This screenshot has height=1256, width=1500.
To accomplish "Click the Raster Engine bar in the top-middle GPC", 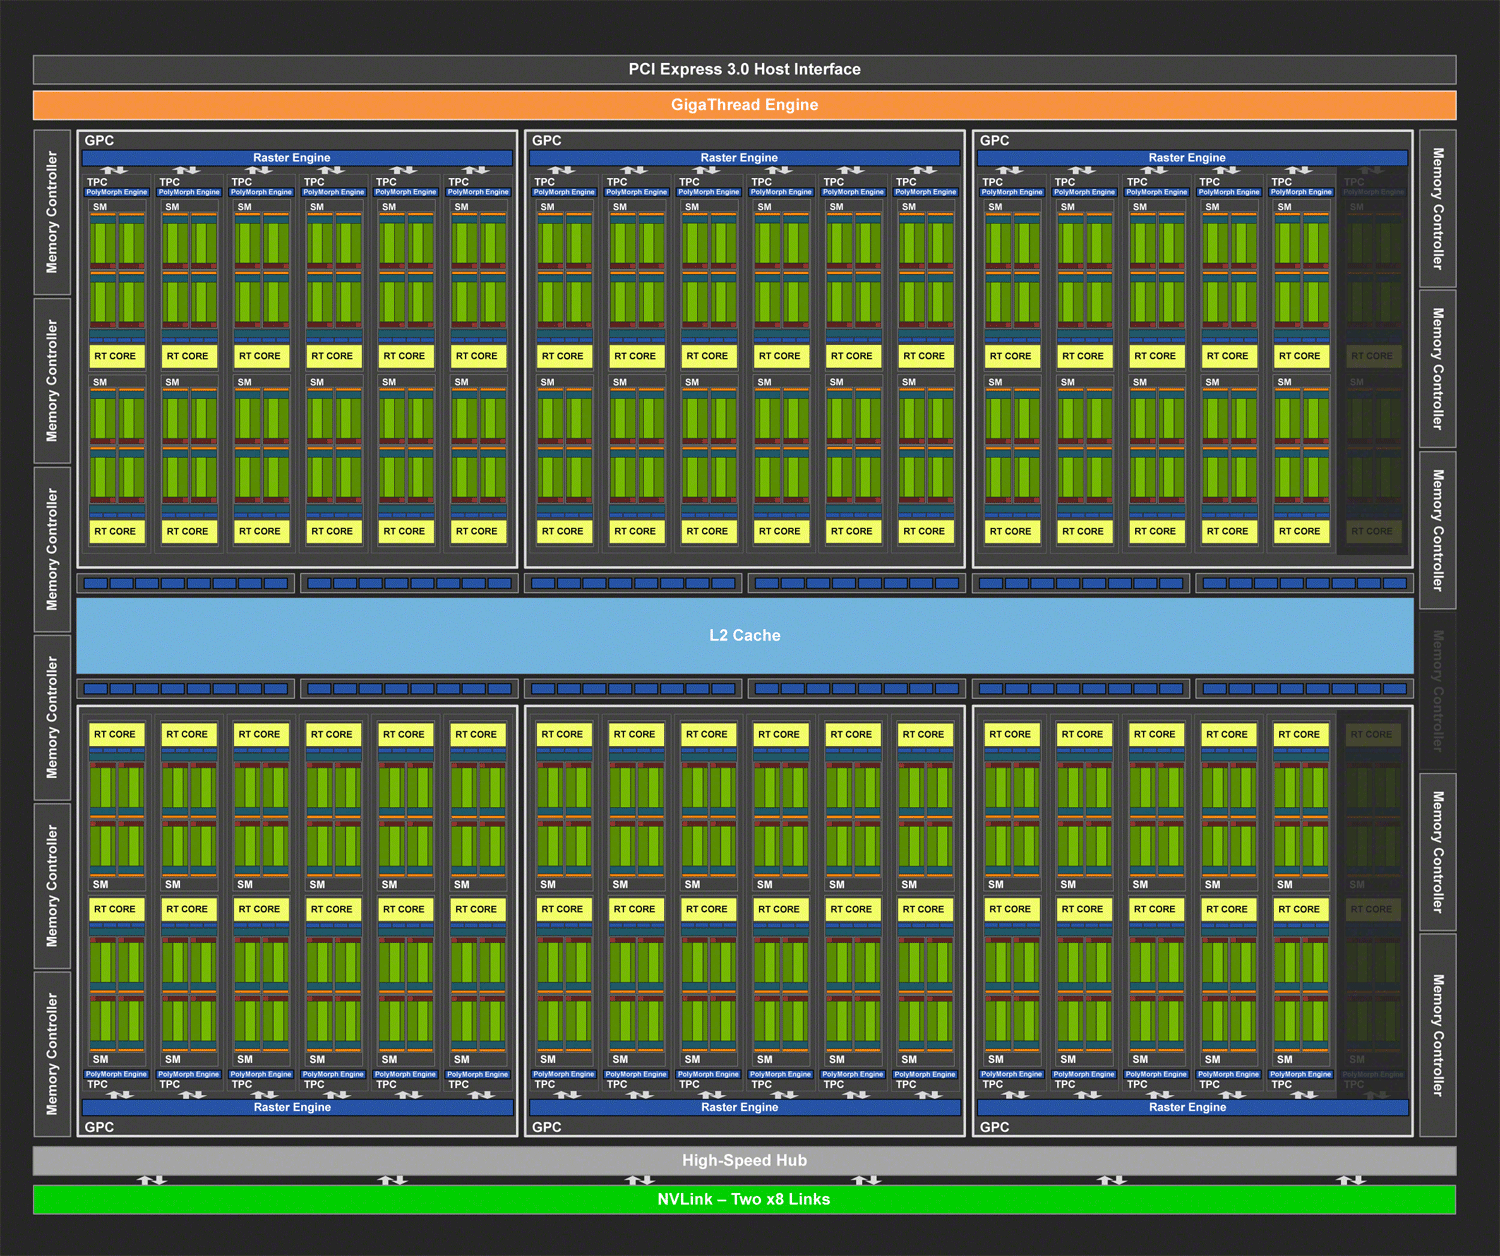I will tap(744, 158).
